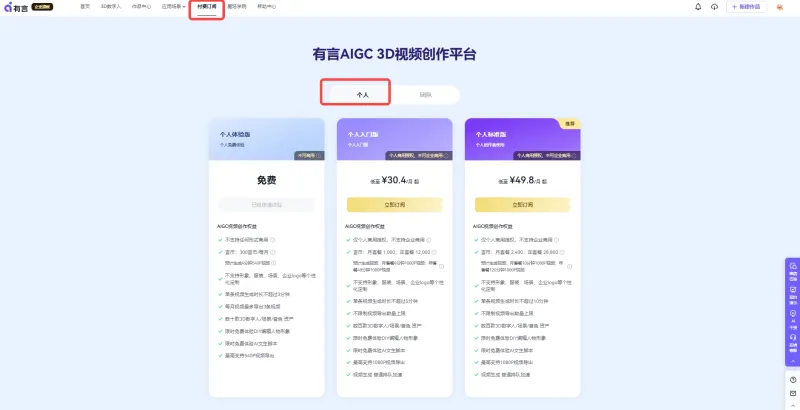Image resolution: width=800 pixels, height=410 pixels.
Task: Open 3D数字人 in the top navigation
Action: coord(111,7)
